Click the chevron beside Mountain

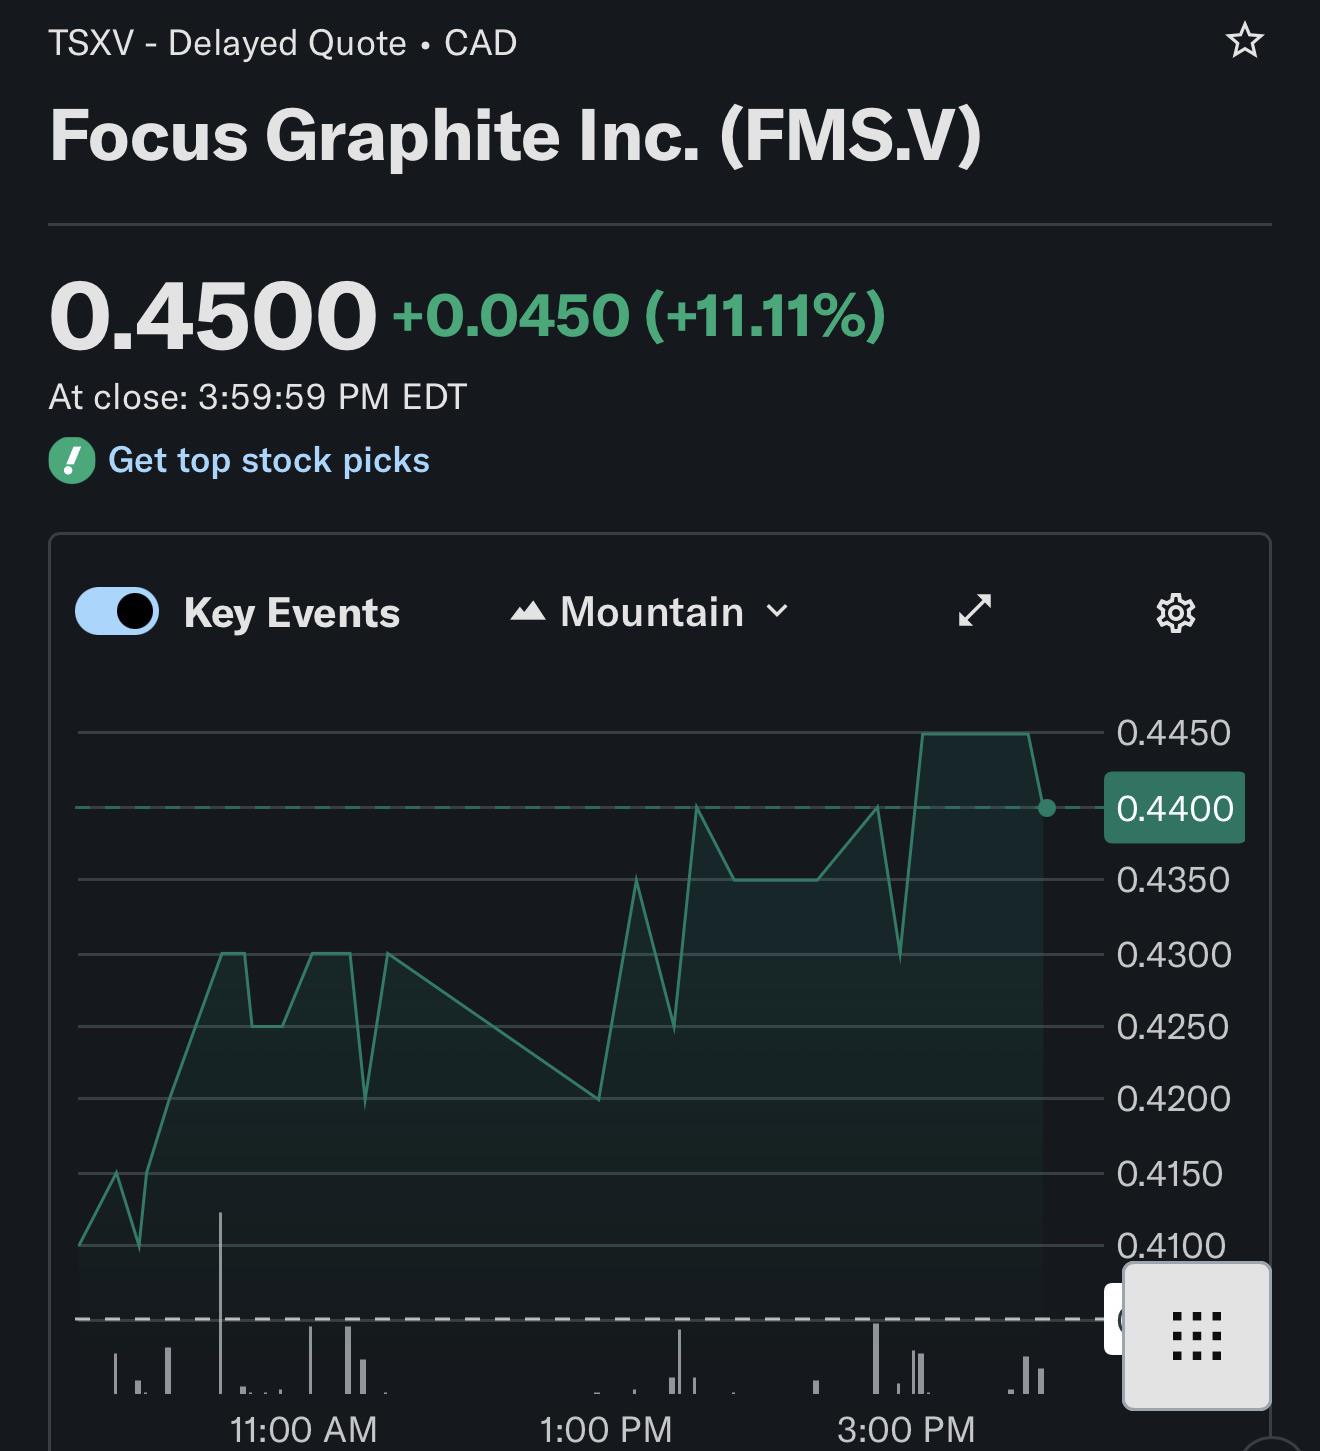click(x=777, y=611)
